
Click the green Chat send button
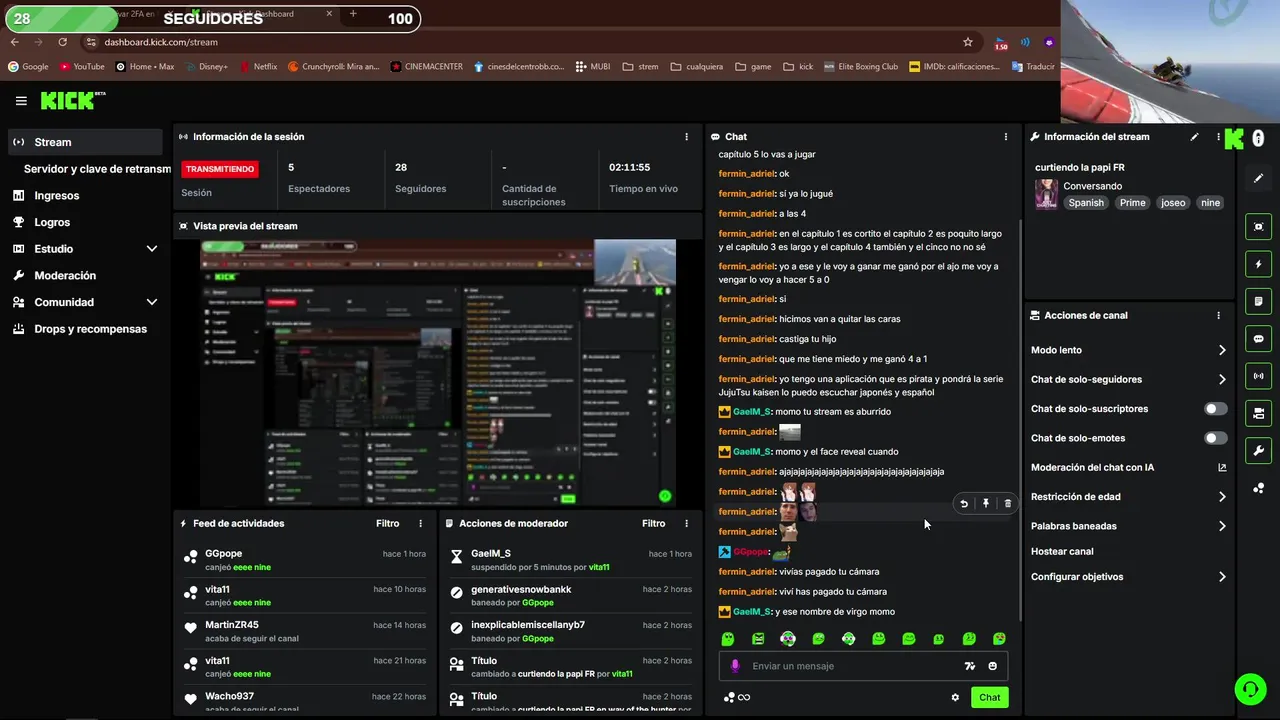tap(989, 698)
